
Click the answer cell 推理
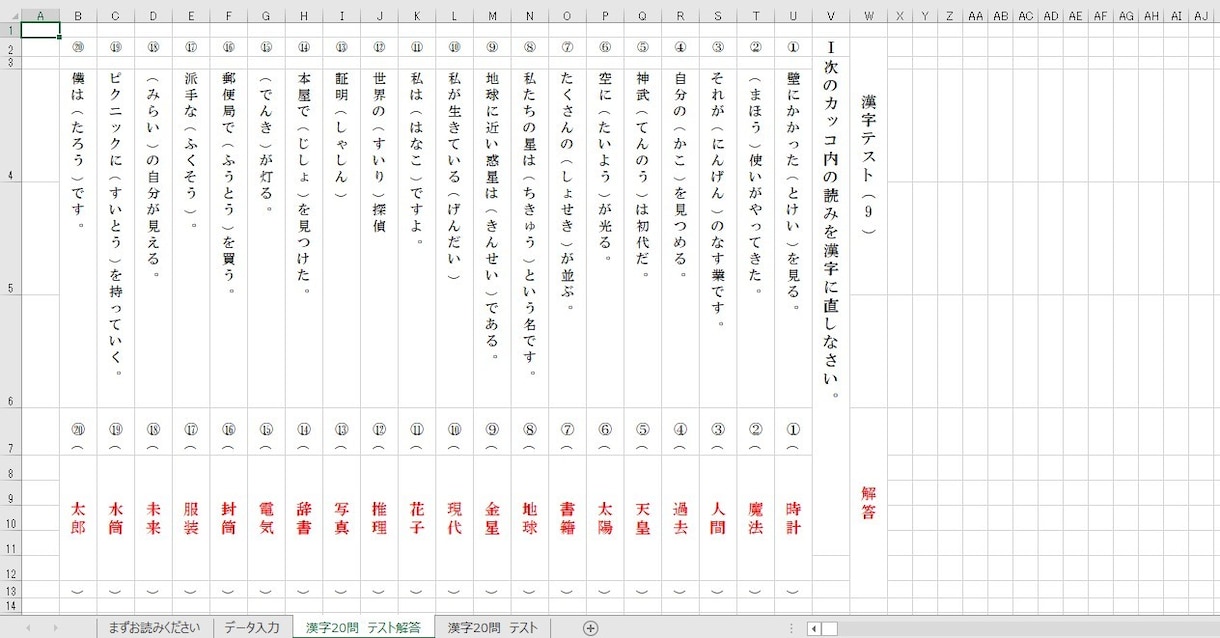379,518
